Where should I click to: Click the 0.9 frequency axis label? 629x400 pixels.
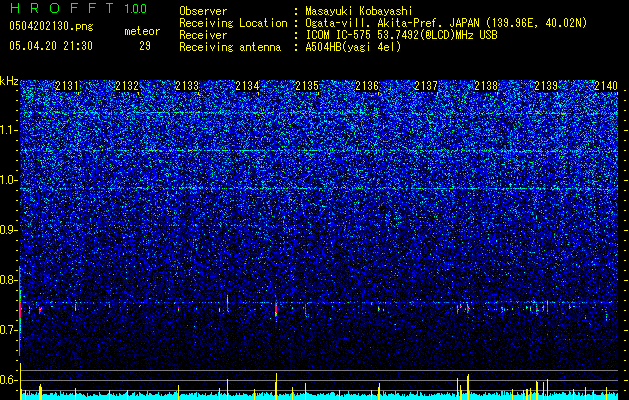point(9,230)
